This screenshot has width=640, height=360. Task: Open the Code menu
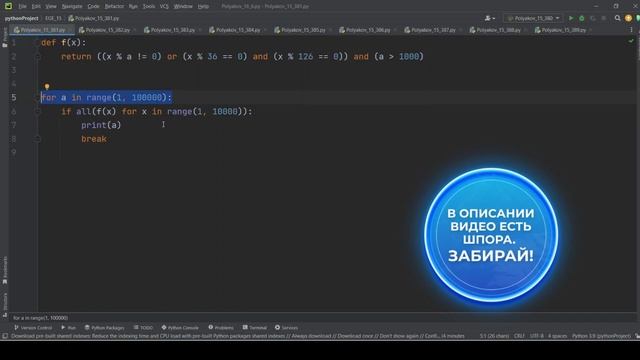tap(93, 6)
